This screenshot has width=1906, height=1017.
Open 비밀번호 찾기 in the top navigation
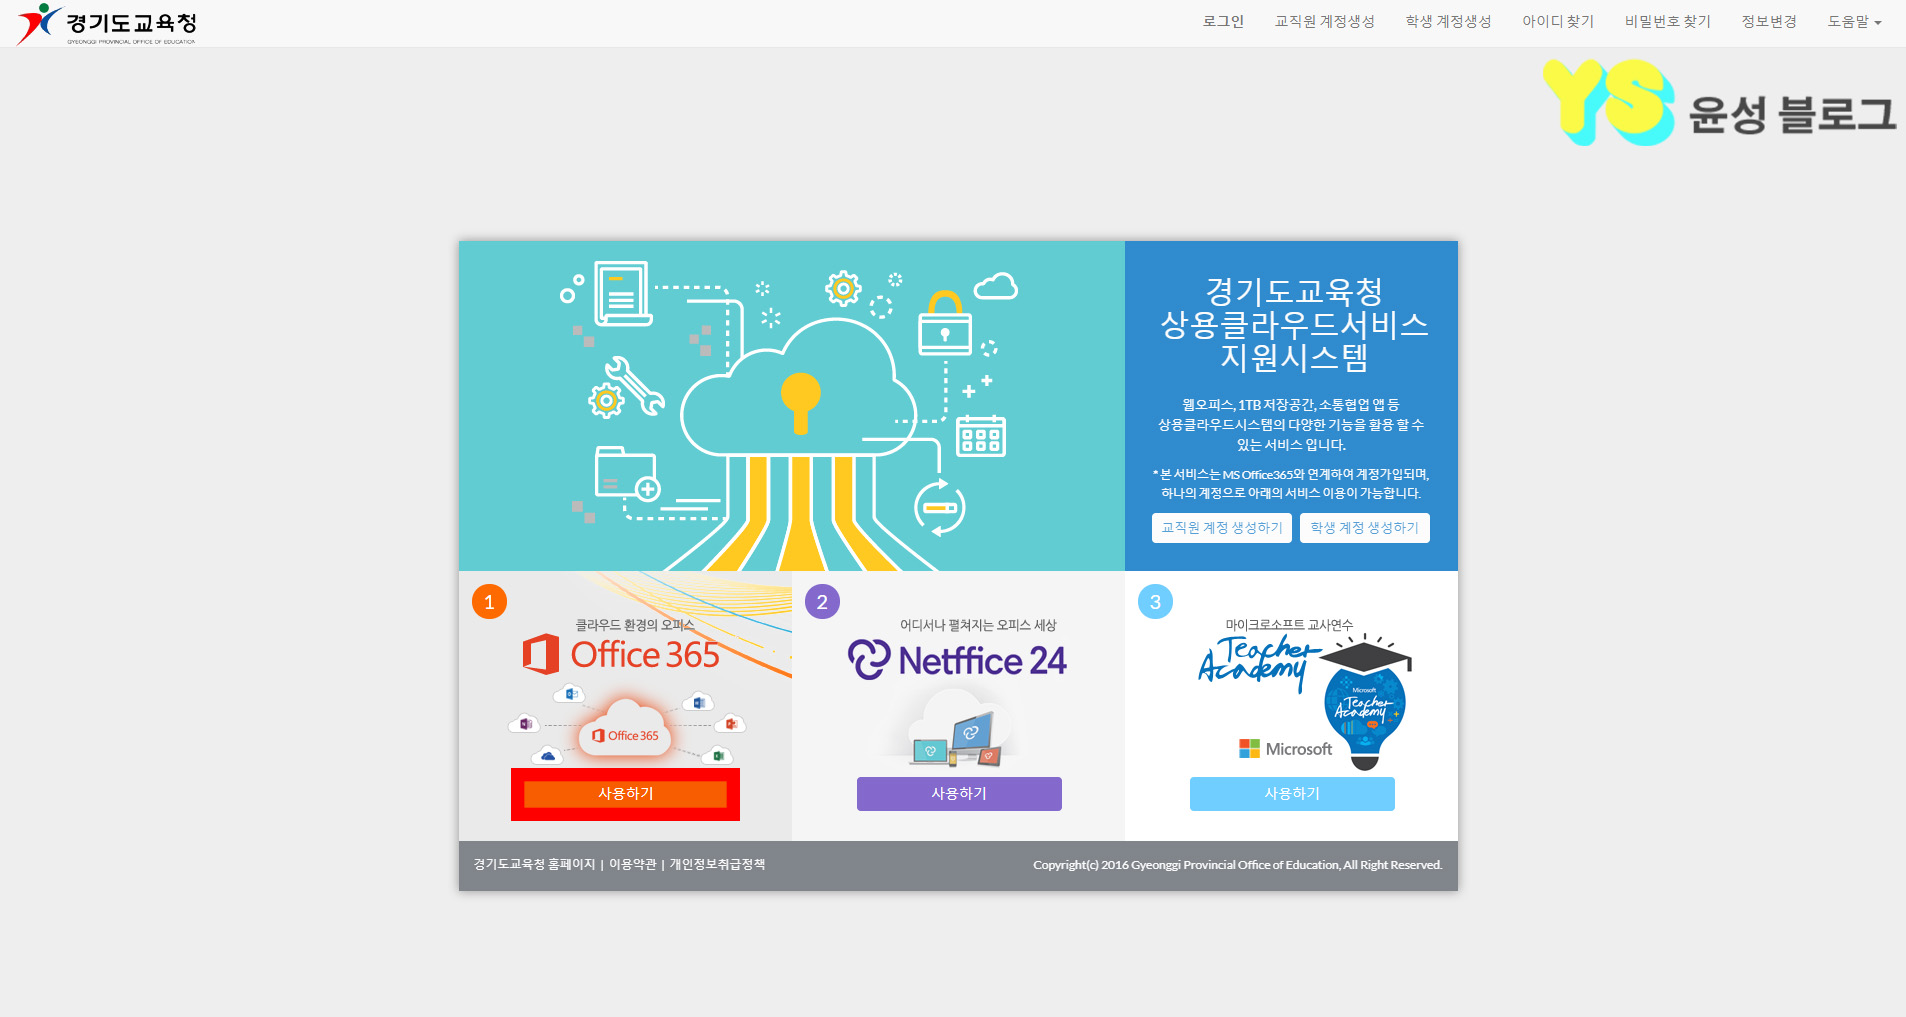point(1667,22)
